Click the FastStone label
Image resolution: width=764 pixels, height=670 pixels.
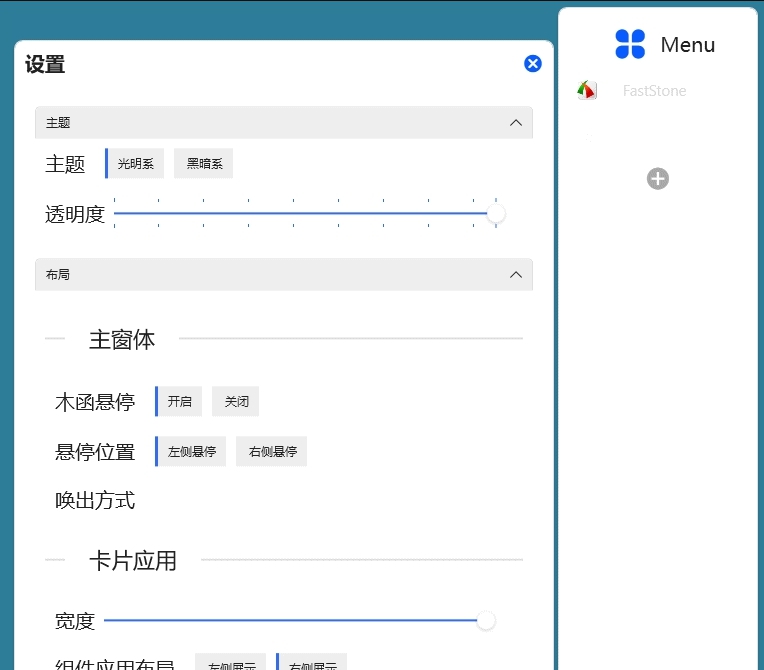pyautogui.click(x=654, y=91)
